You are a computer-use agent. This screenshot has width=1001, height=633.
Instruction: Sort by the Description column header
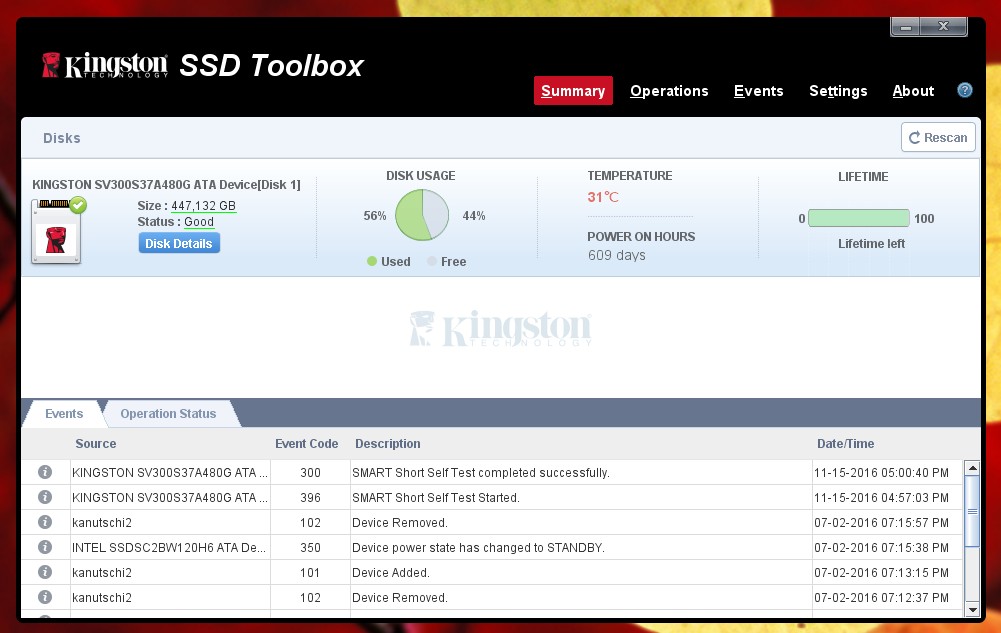(x=388, y=443)
